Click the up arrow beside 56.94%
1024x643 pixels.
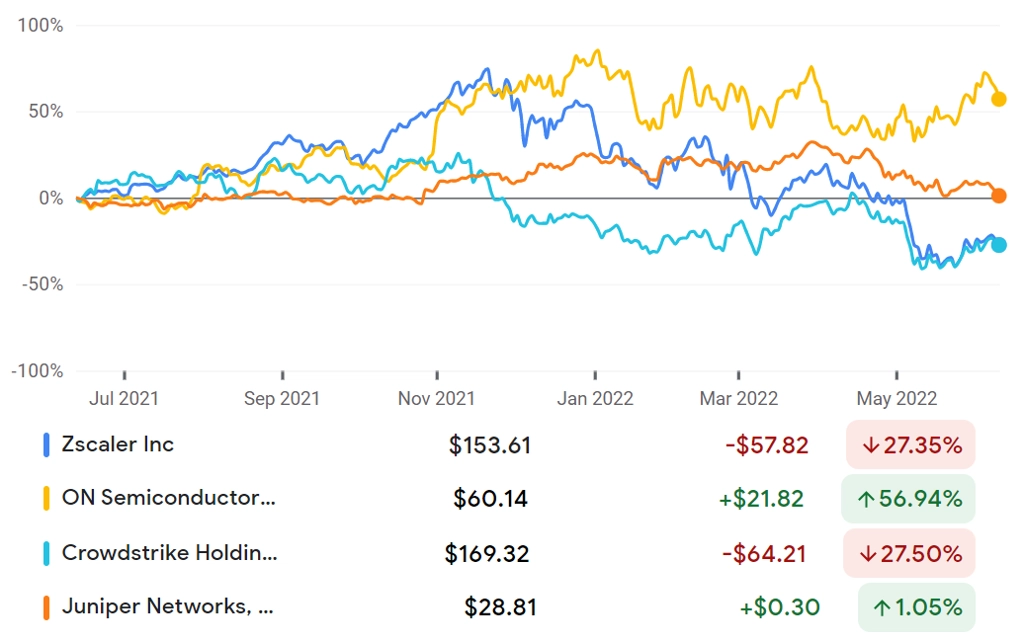tap(866, 500)
